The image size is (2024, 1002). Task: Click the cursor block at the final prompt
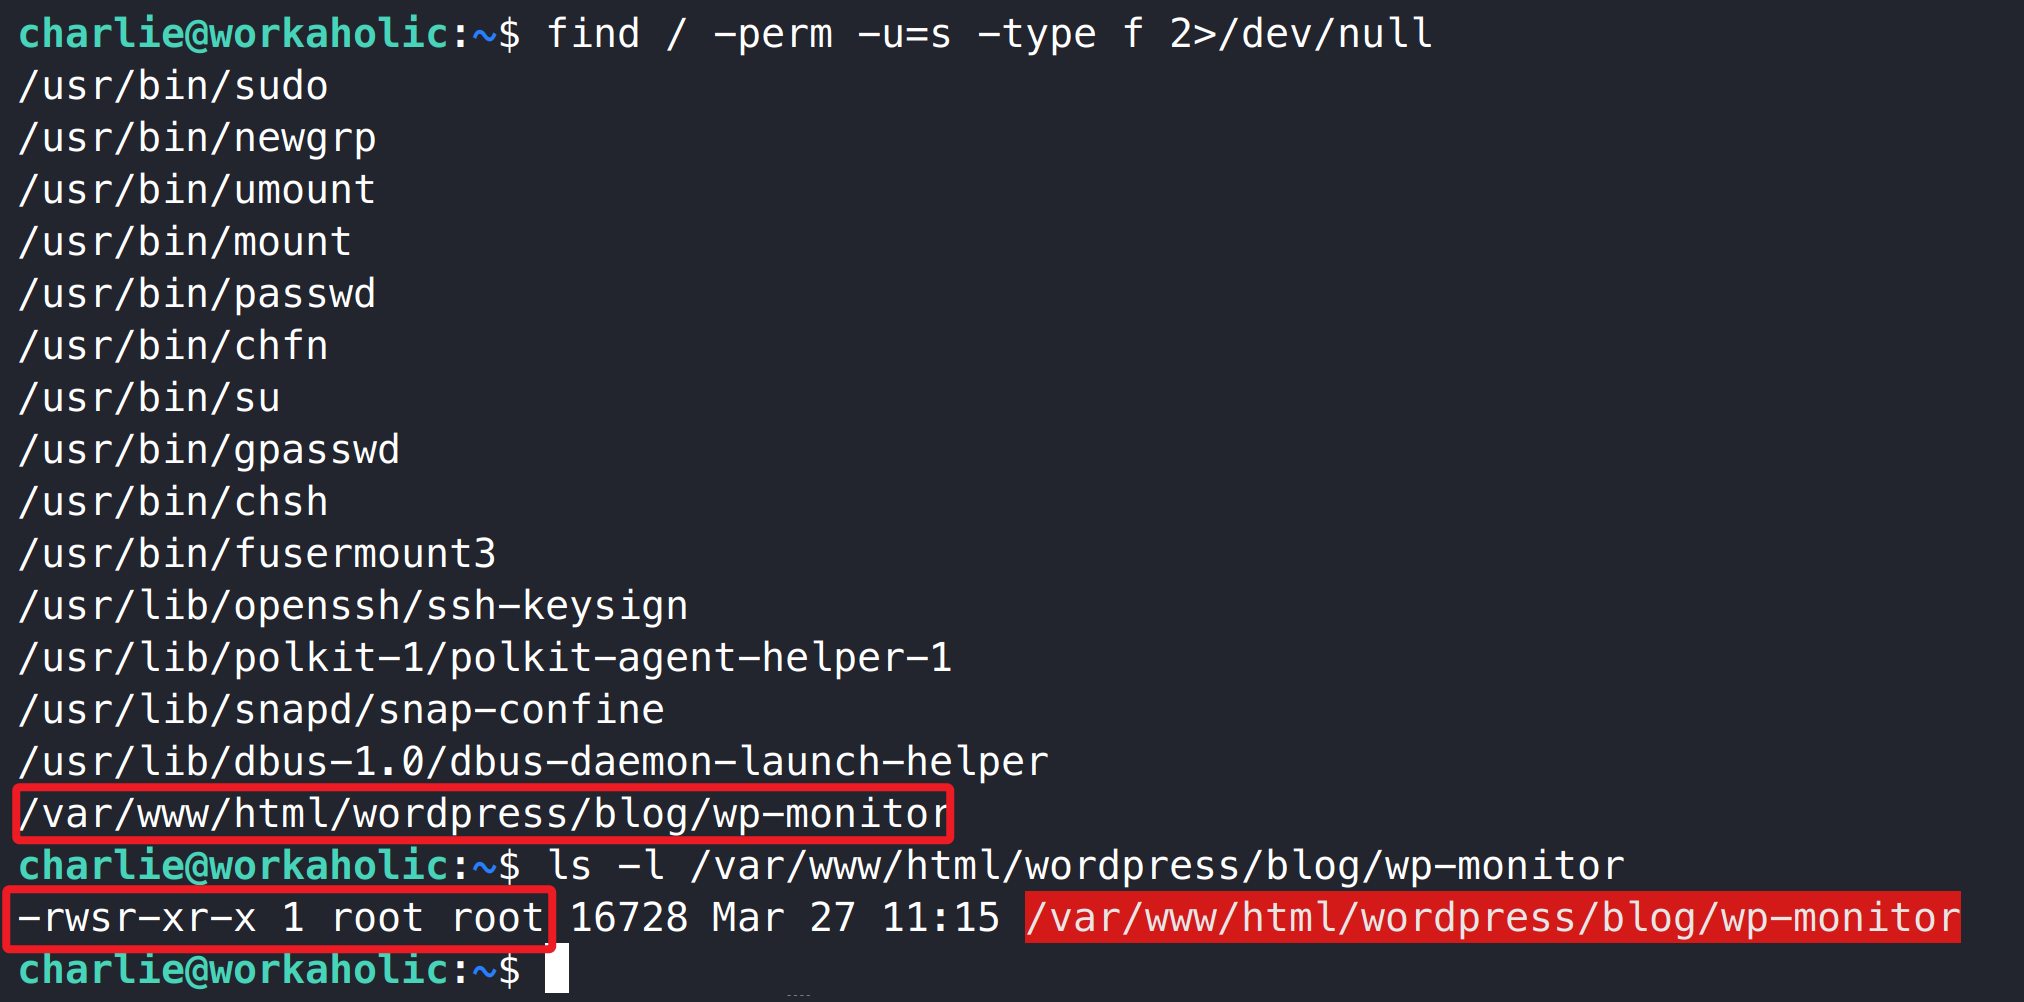(x=557, y=969)
